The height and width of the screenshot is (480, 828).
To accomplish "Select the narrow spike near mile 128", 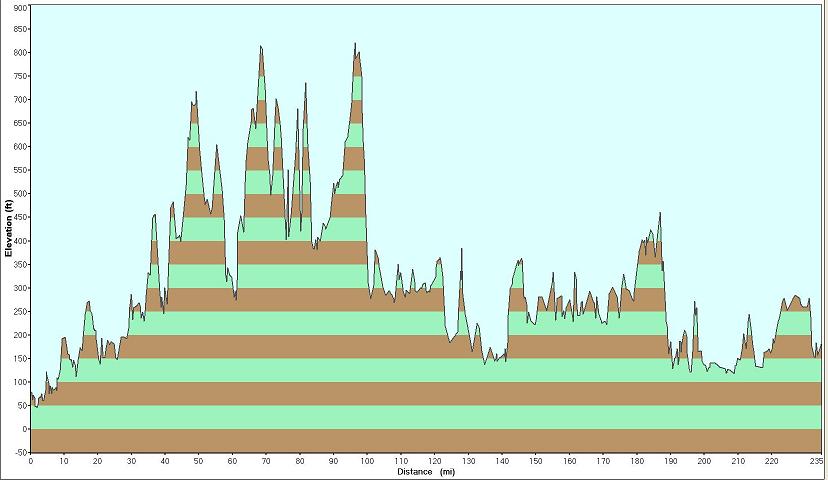I will [461, 250].
